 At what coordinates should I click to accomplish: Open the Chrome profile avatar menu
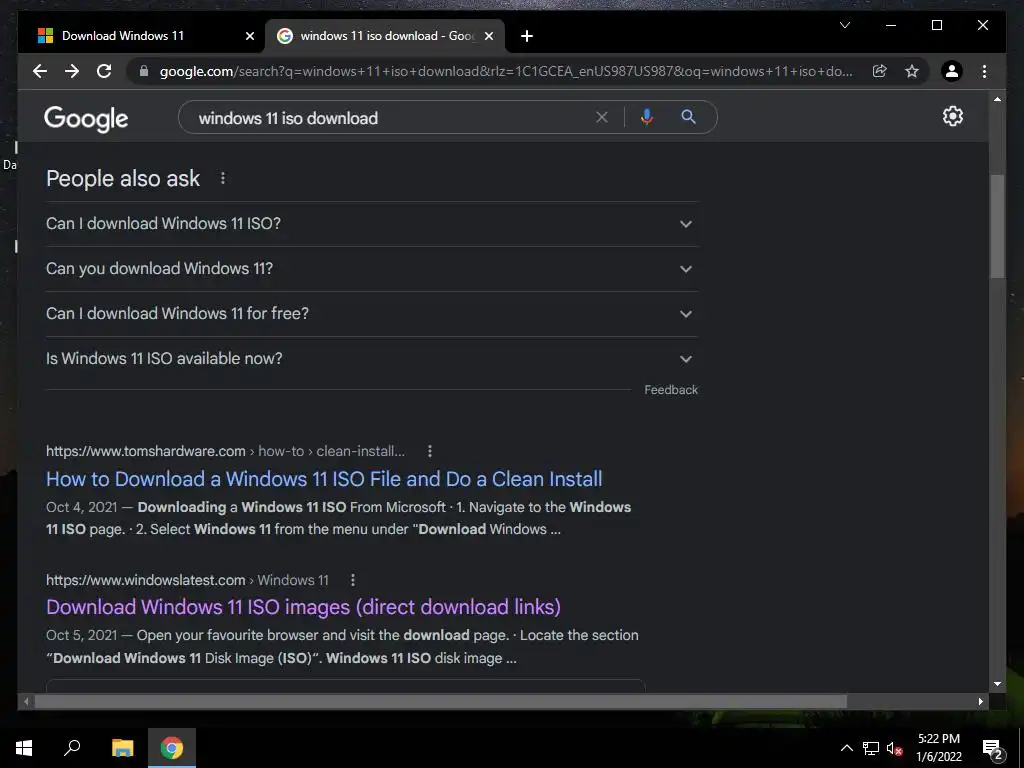click(x=952, y=71)
